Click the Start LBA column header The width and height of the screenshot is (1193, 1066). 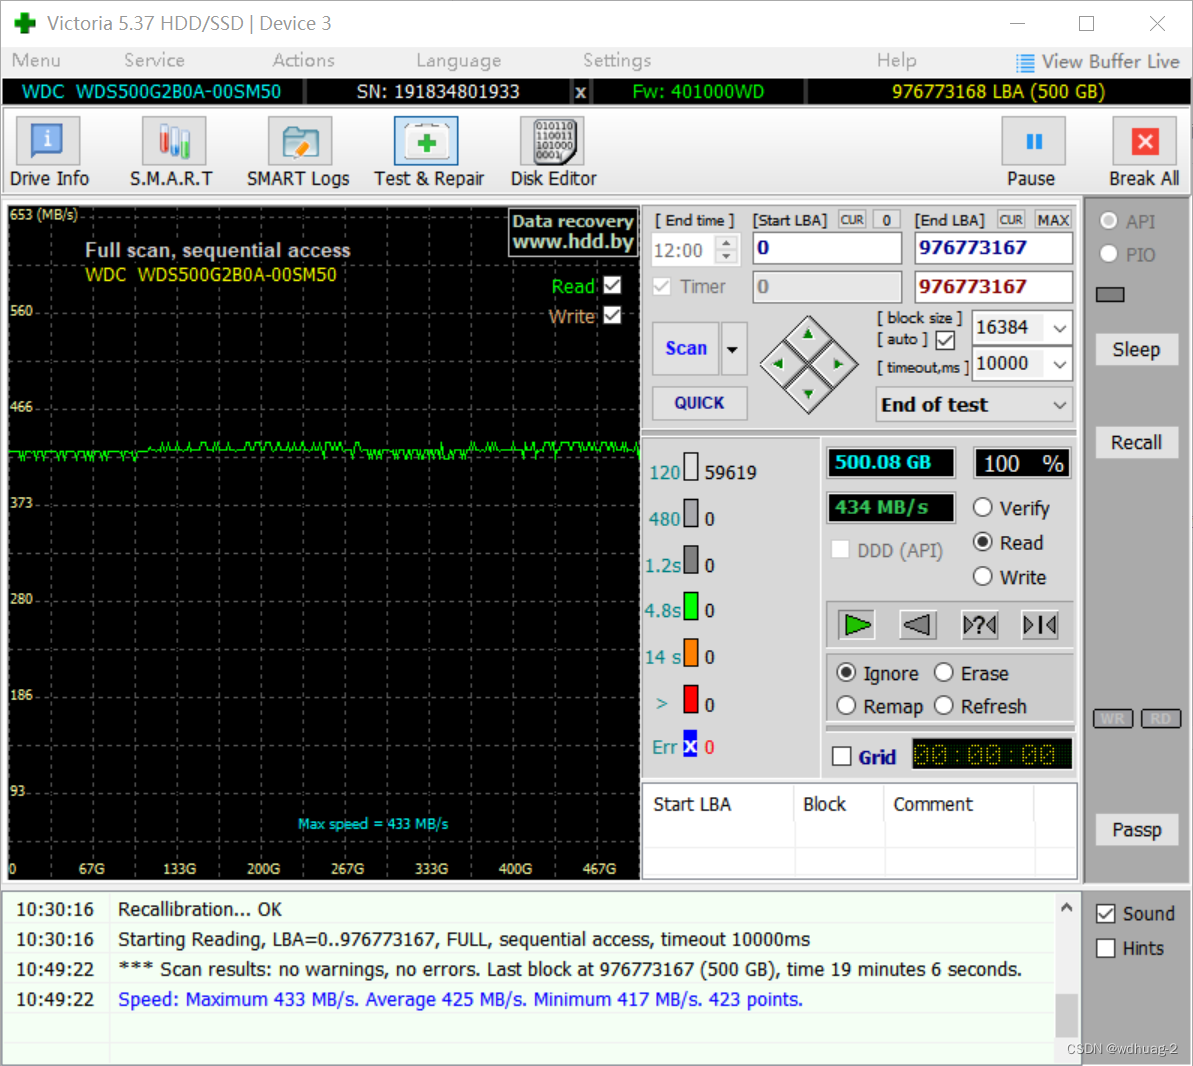point(720,805)
